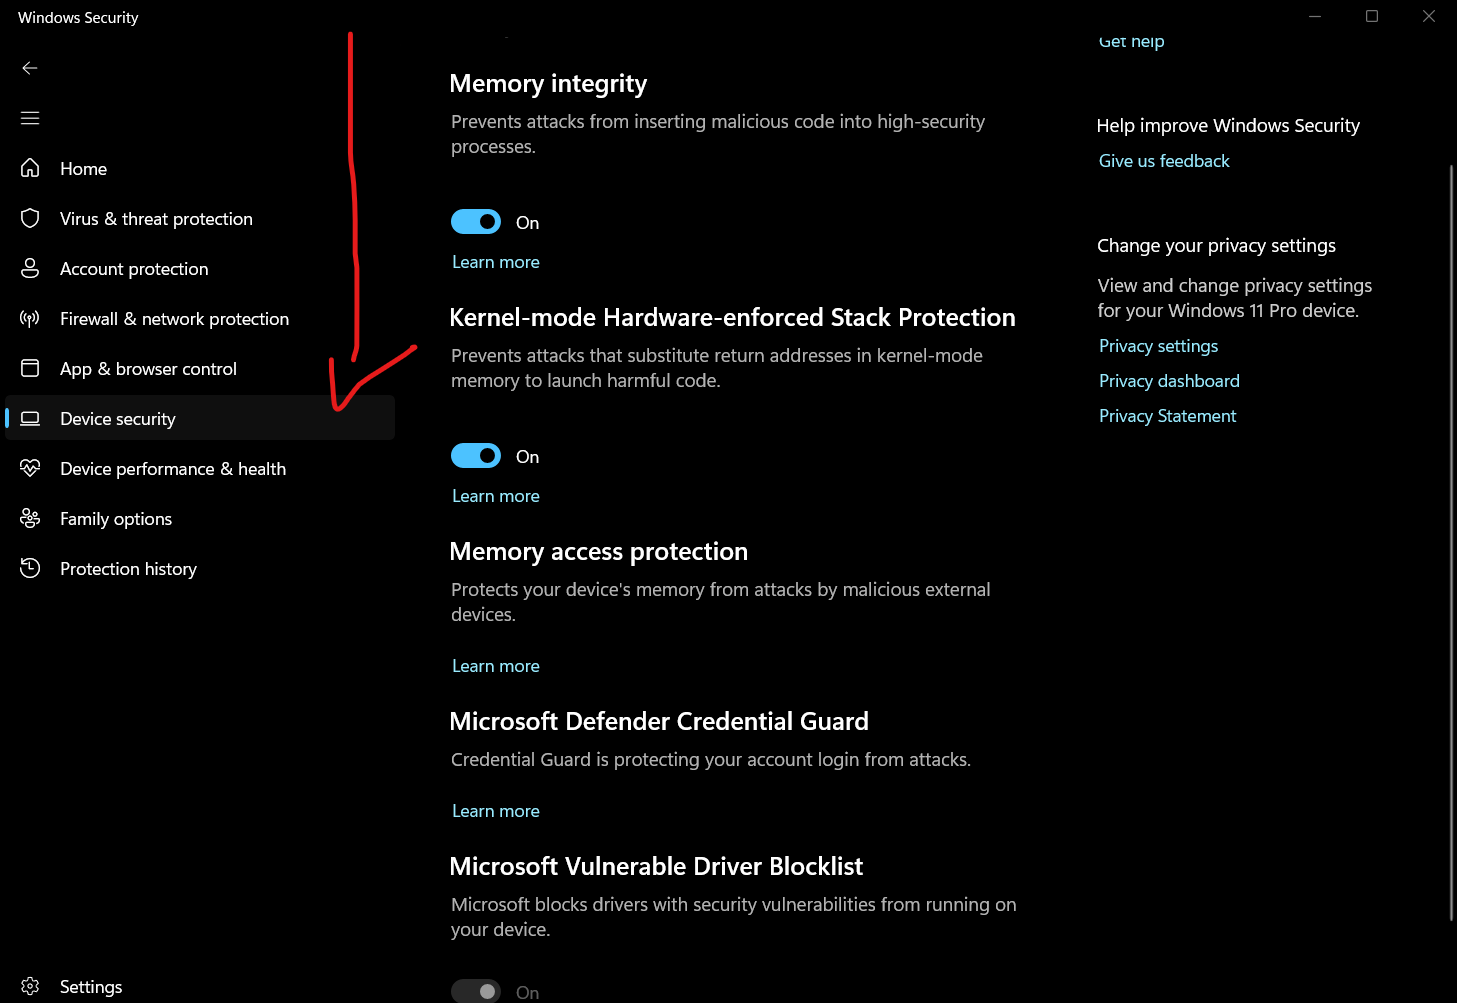The image size is (1457, 1003).
Task: Click the Virus & threat protection shield icon
Action: tap(30, 218)
